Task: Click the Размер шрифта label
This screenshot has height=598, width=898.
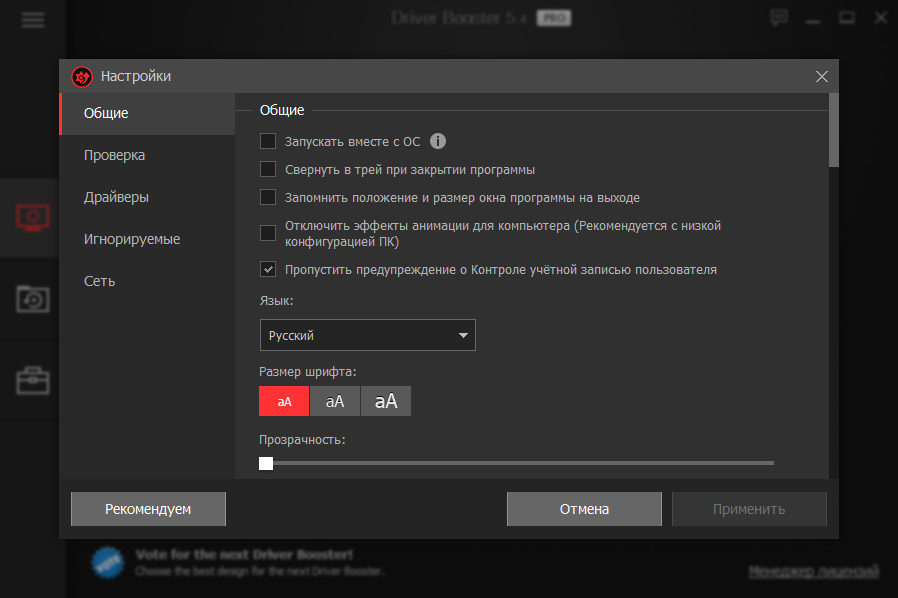Action: click(308, 372)
